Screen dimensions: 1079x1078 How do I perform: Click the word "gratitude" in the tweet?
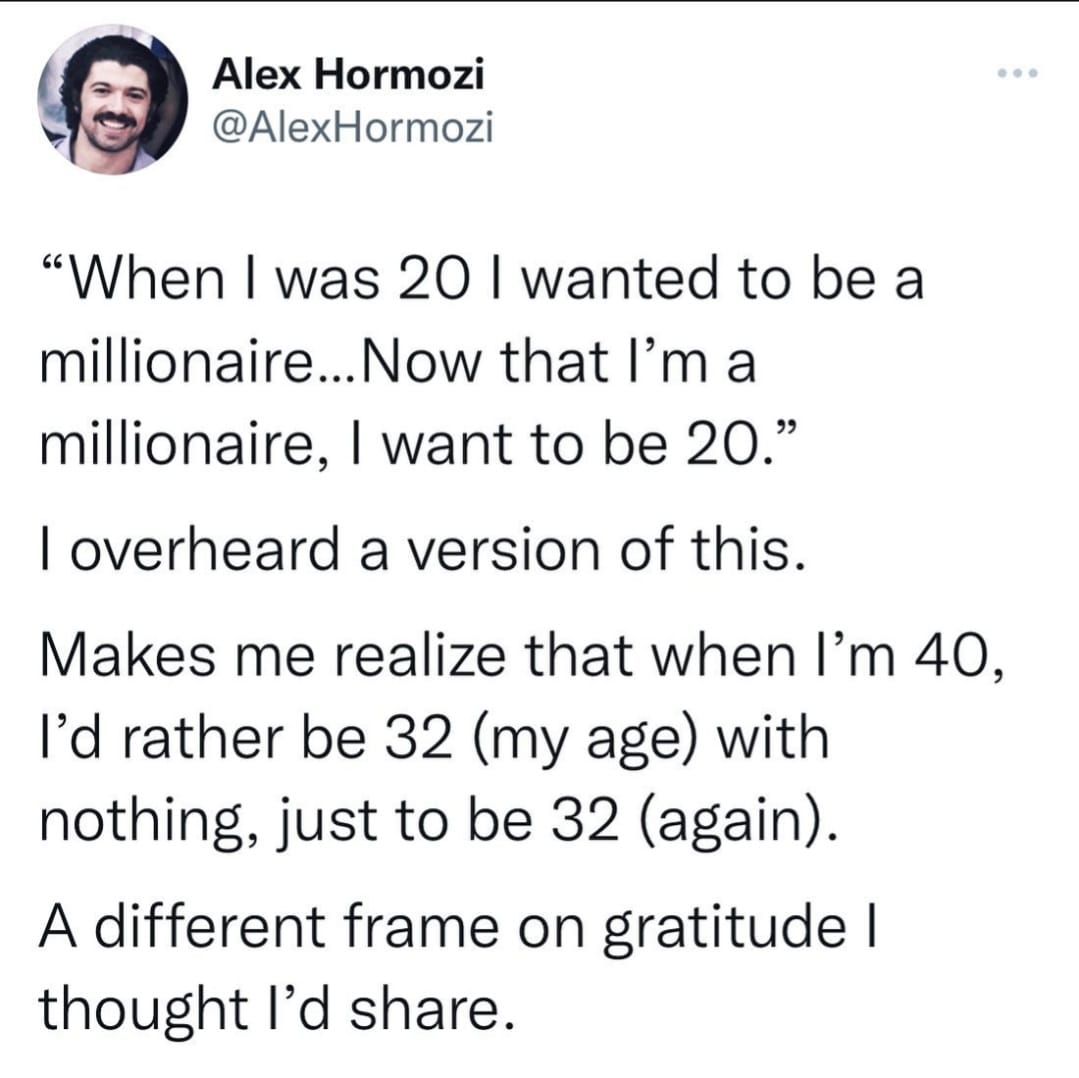[725, 927]
